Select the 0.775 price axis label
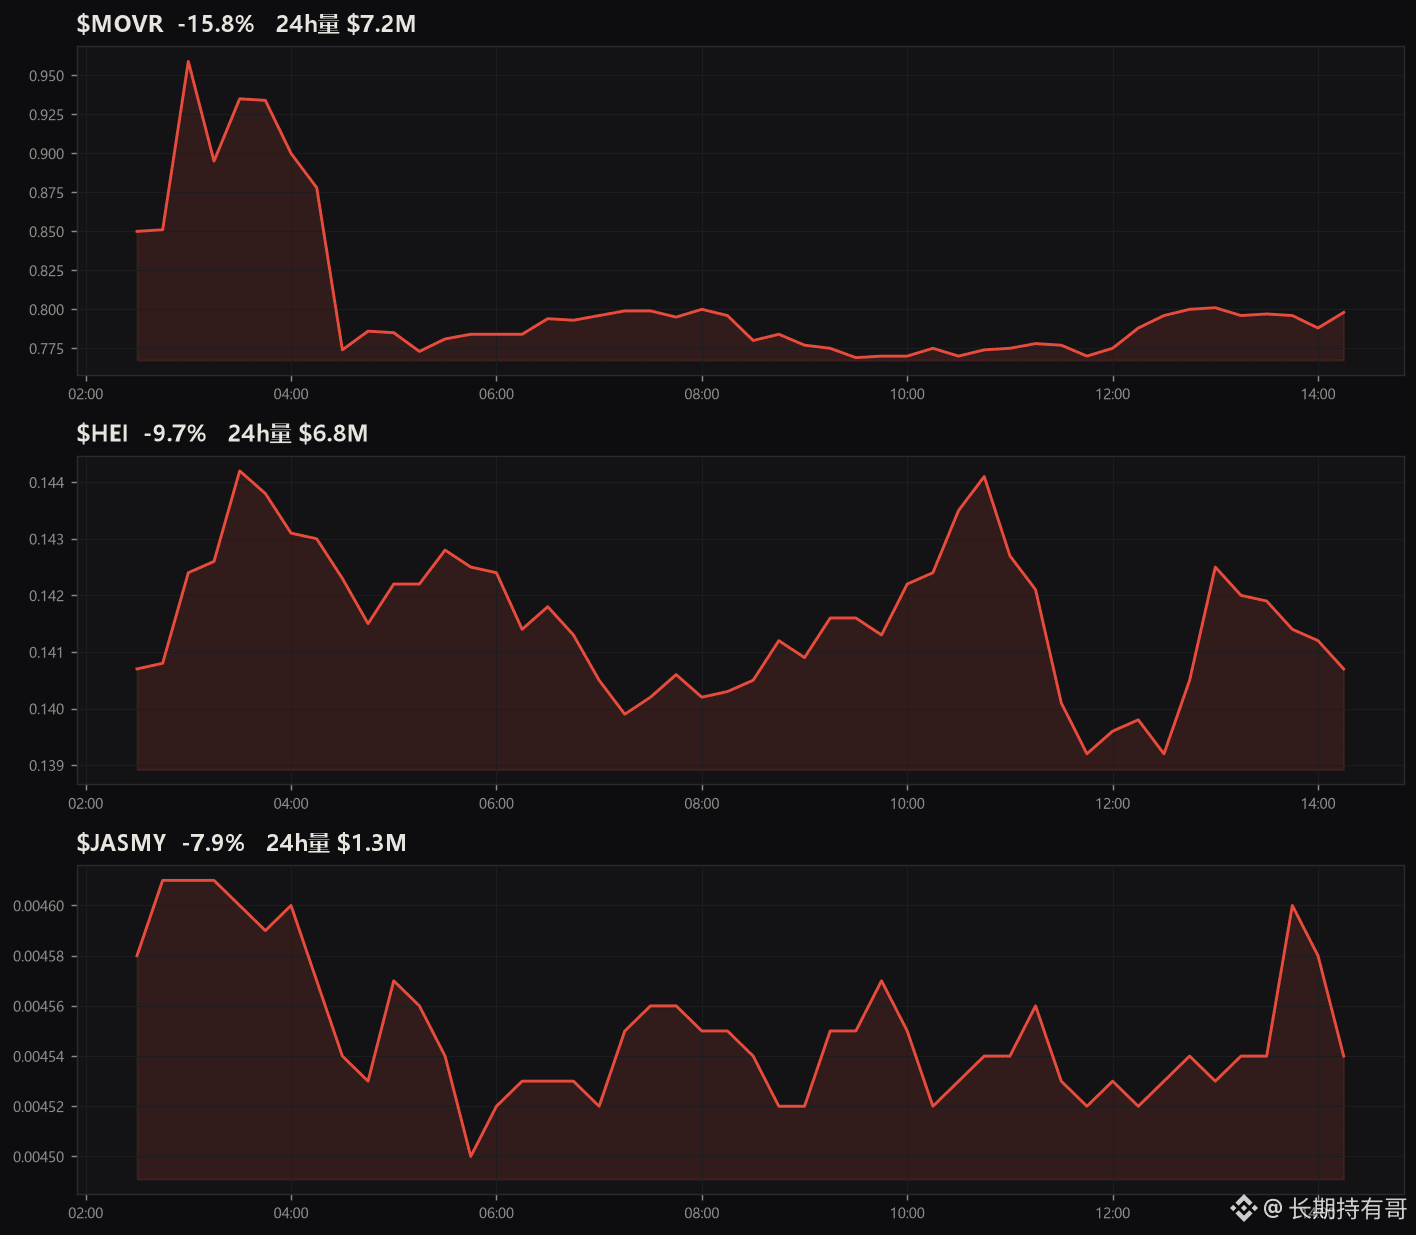Image resolution: width=1416 pixels, height=1235 pixels. click(x=46, y=349)
